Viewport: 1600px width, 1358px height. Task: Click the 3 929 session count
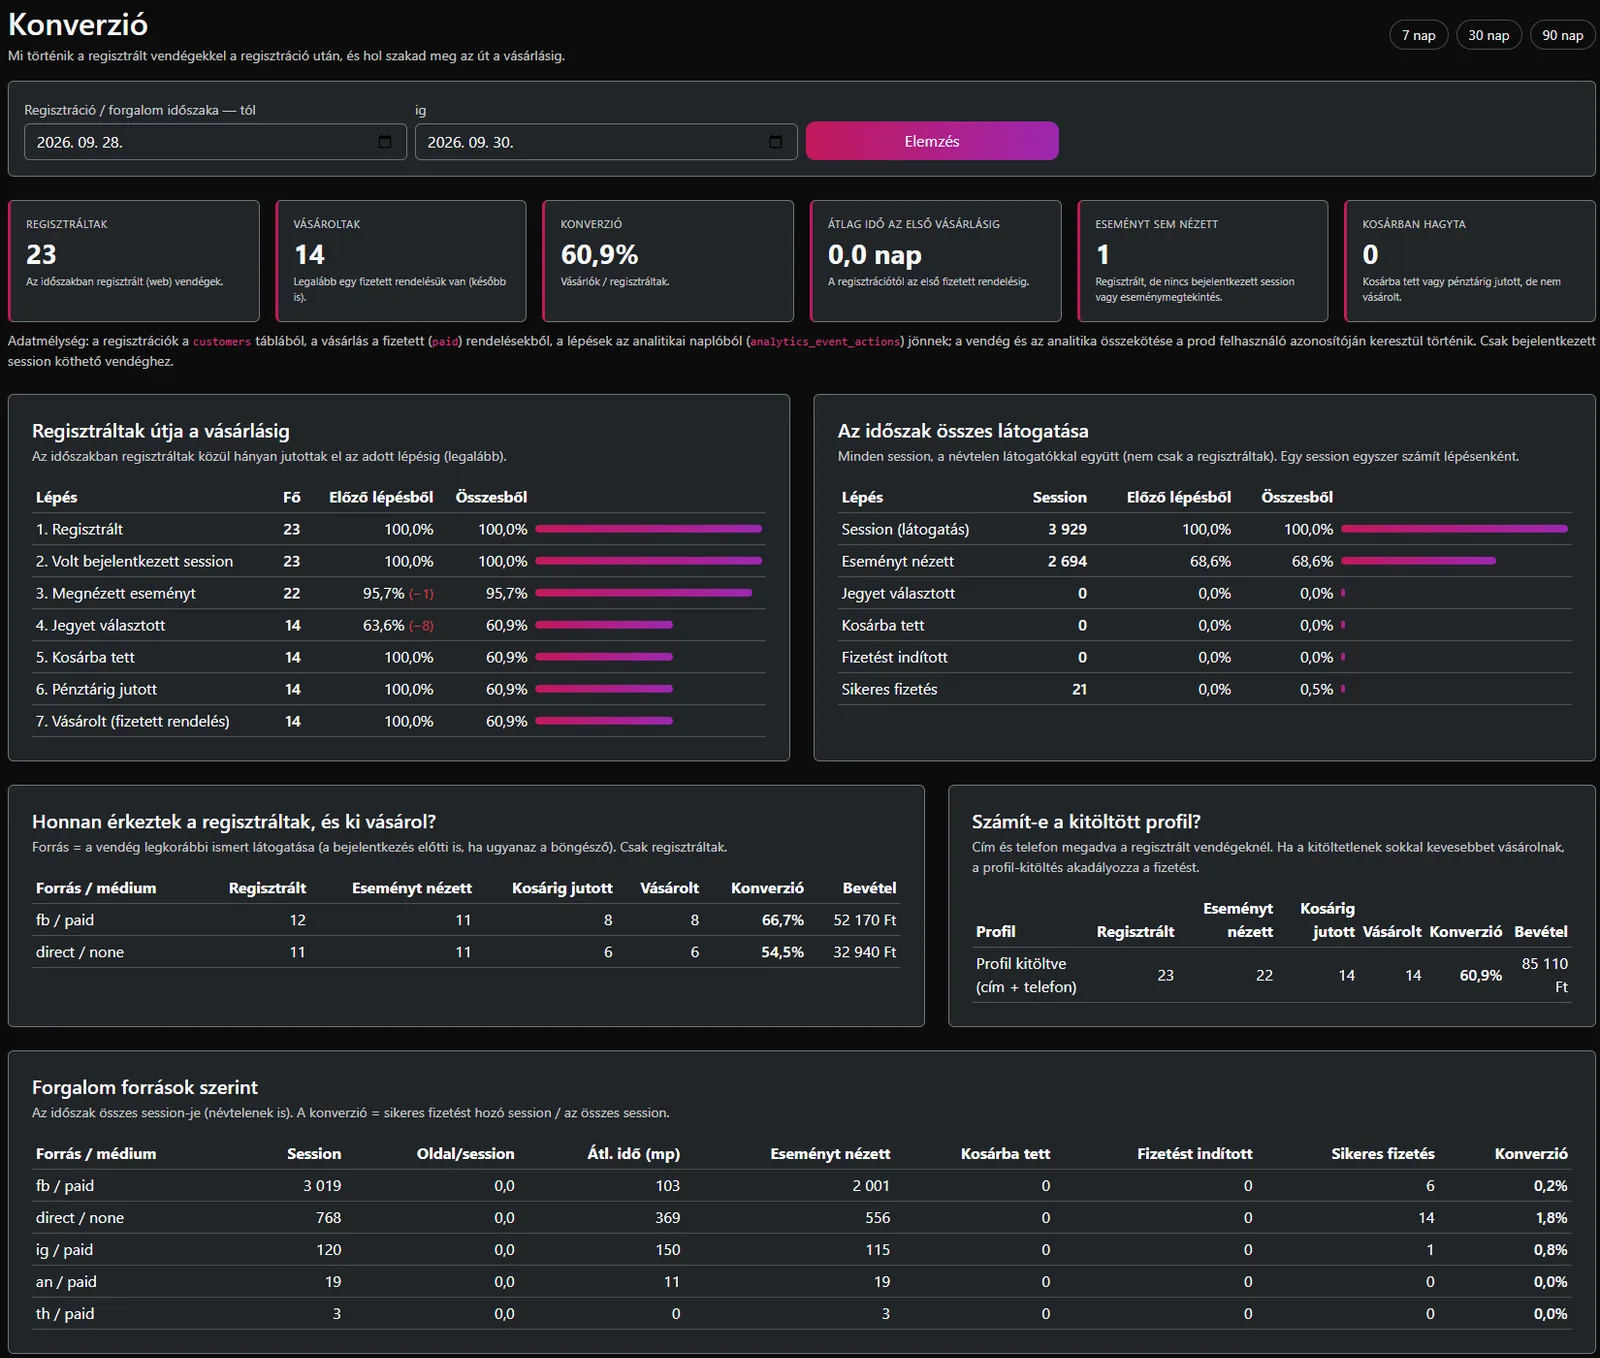pyautogui.click(x=1067, y=529)
